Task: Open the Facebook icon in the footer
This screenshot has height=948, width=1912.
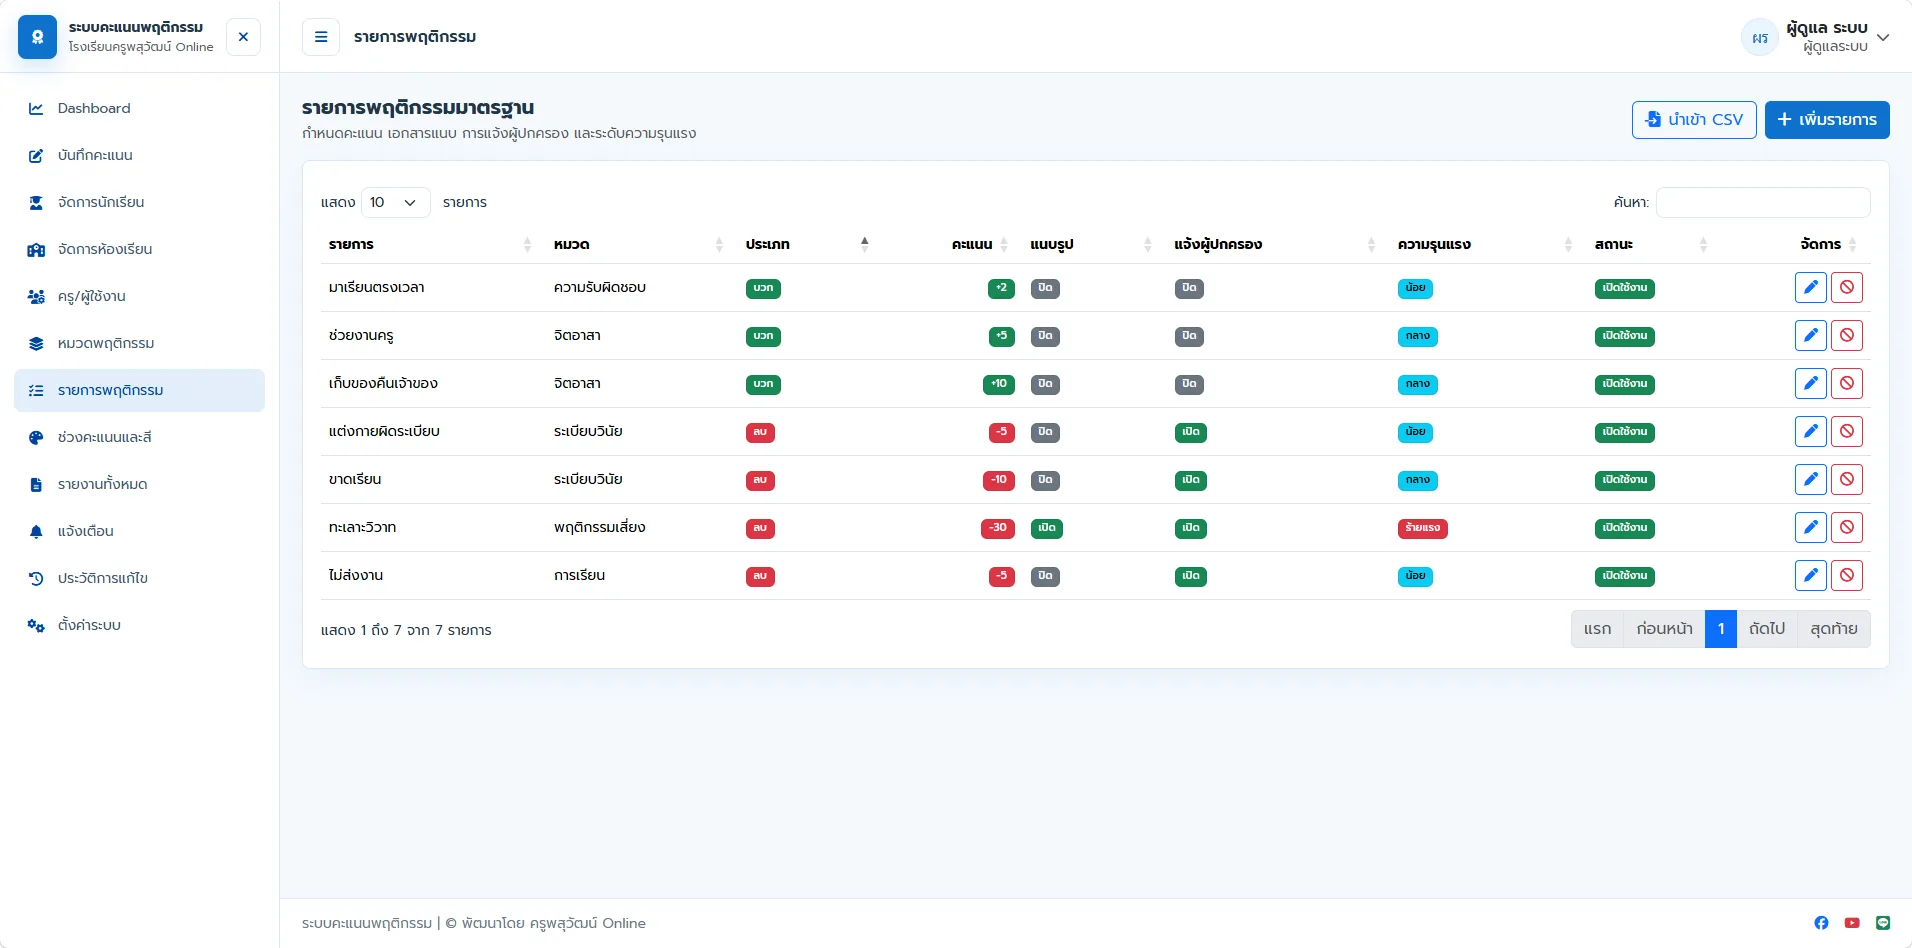Action: tap(1821, 923)
